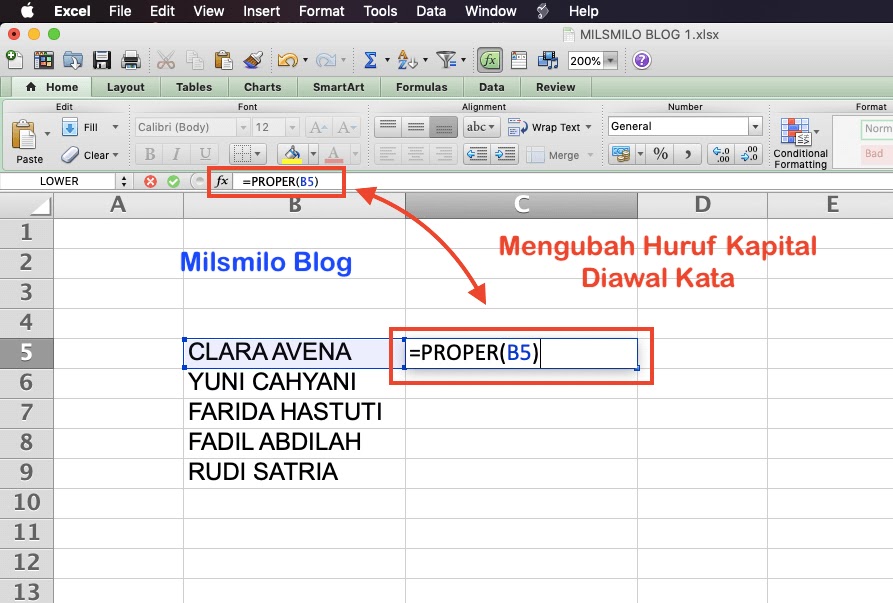This screenshot has width=893, height=603.
Task: Expand the fill color dropdown arrow
Action: [x=313, y=154]
